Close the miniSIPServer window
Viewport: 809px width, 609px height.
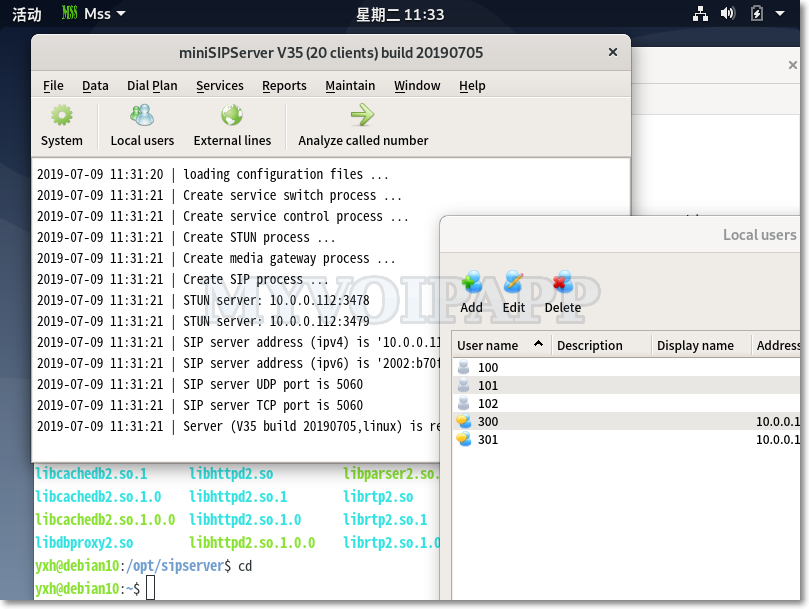[x=613, y=52]
